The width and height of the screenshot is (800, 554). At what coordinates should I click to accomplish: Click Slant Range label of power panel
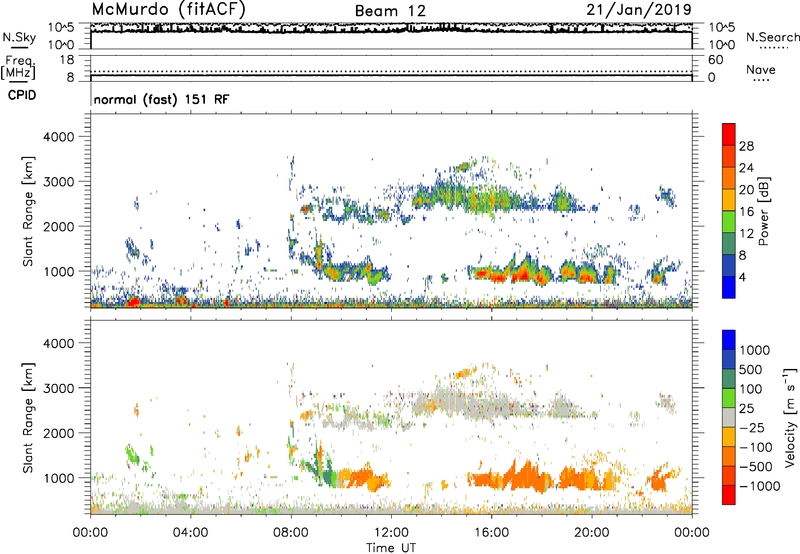click(28, 211)
